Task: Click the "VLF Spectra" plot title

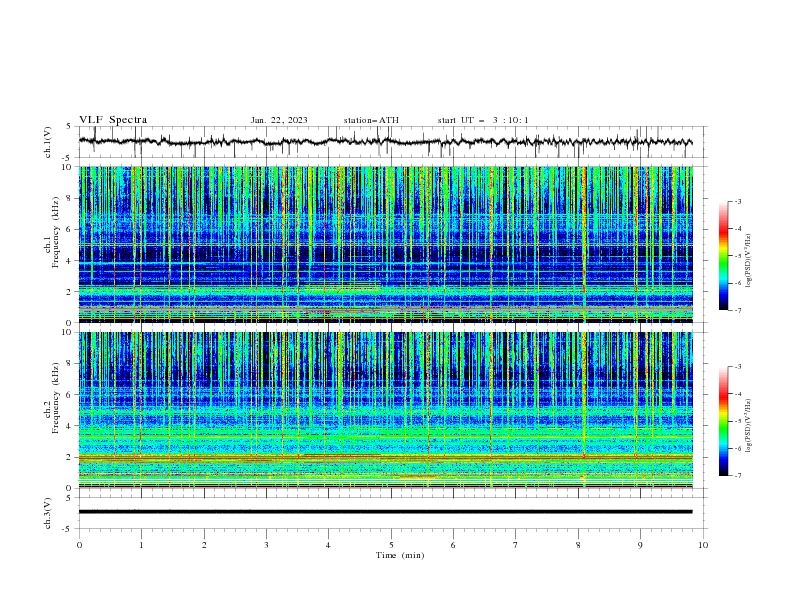Action: coord(113,120)
